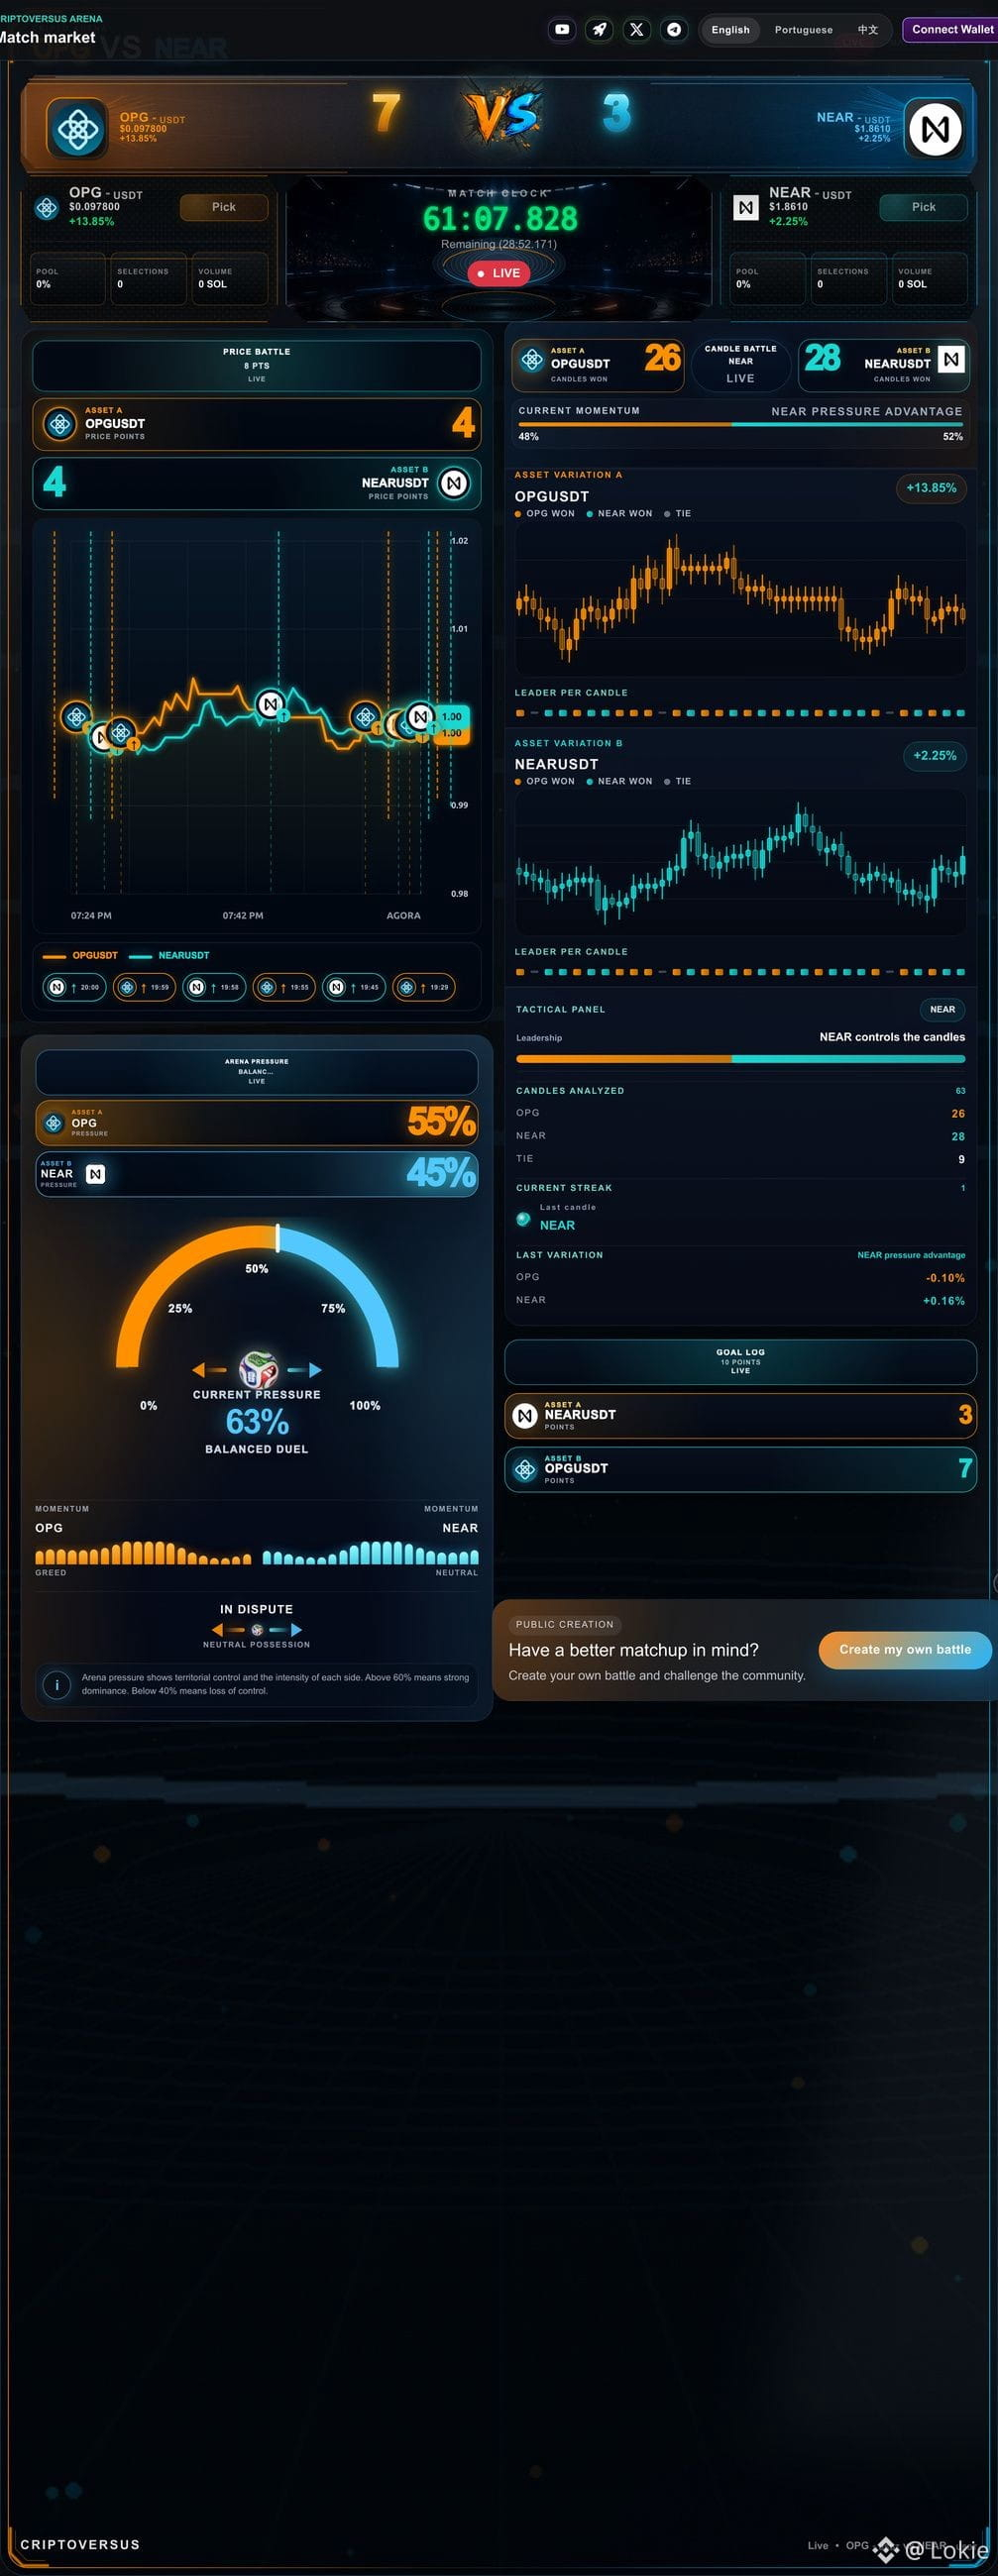Click NEAR icon in Goal Log Asset A
Viewport: 998px width, 2576px height.
525,1415
